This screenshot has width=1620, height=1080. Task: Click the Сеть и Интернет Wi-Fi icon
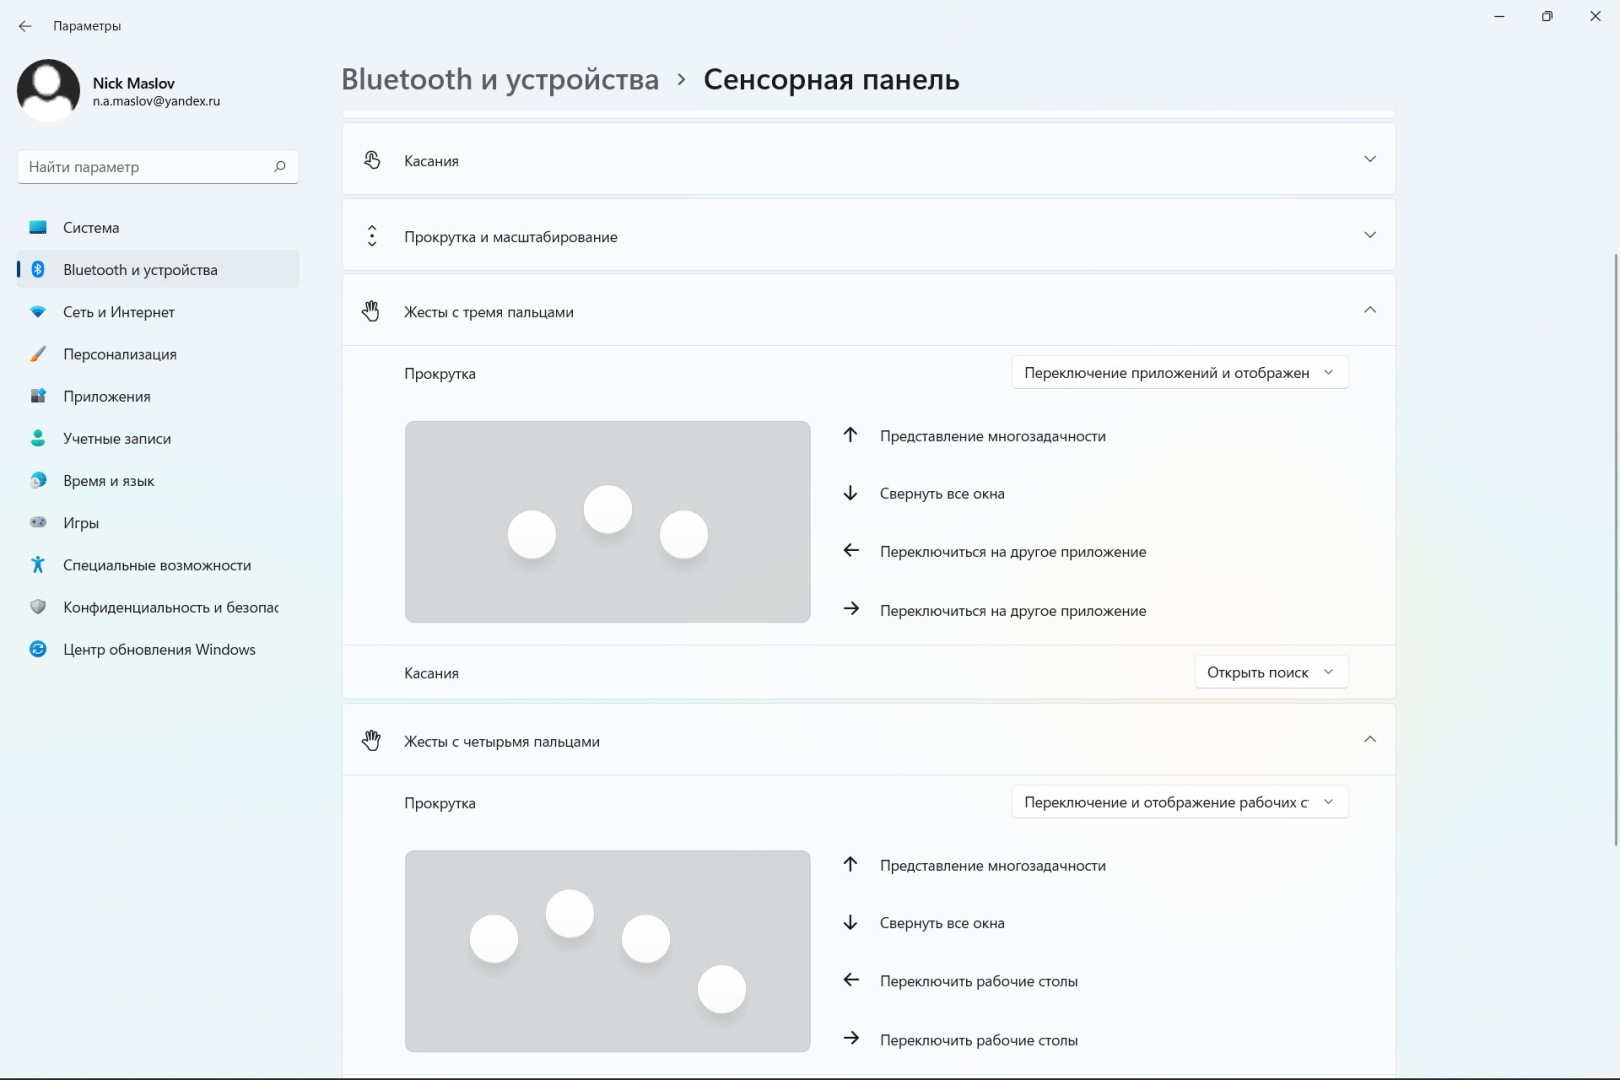[38, 312]
